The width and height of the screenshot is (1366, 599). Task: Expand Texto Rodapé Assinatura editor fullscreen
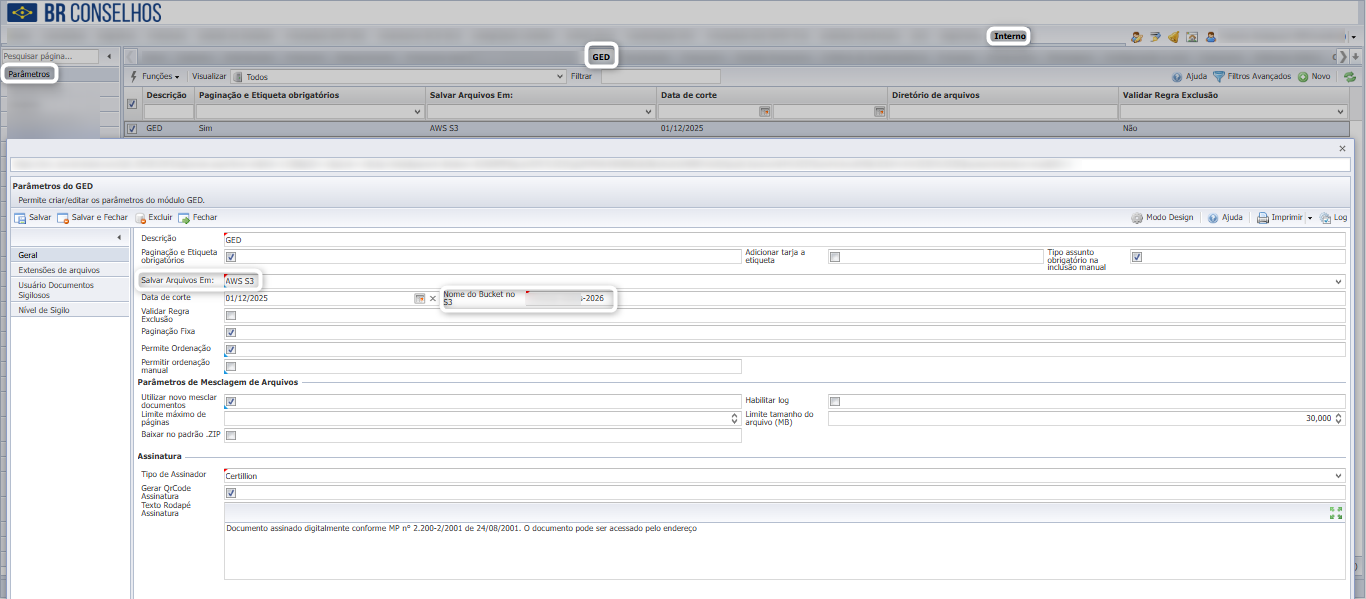click(x=1336, y=513)
